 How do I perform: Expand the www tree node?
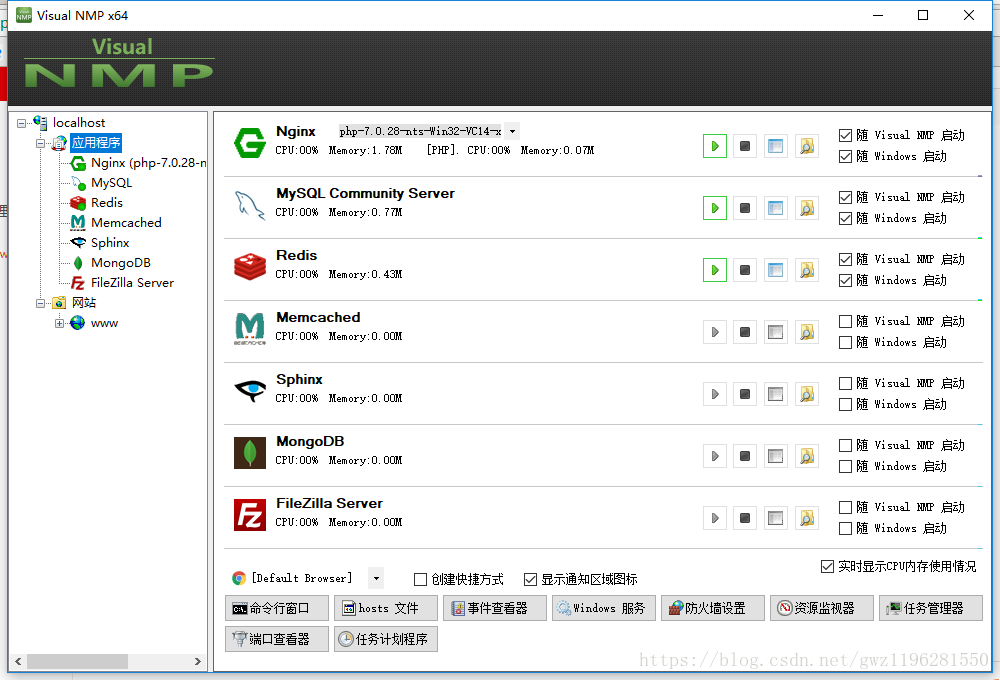[x=59, y=323]
